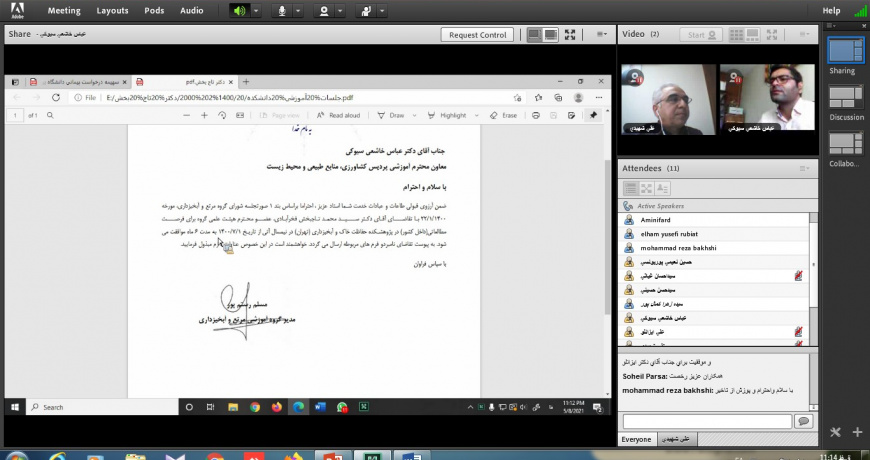The width and height of the screenshot is (870, 460).
Task: Open the Attendees pod options menu
Action: coord(805,169)
